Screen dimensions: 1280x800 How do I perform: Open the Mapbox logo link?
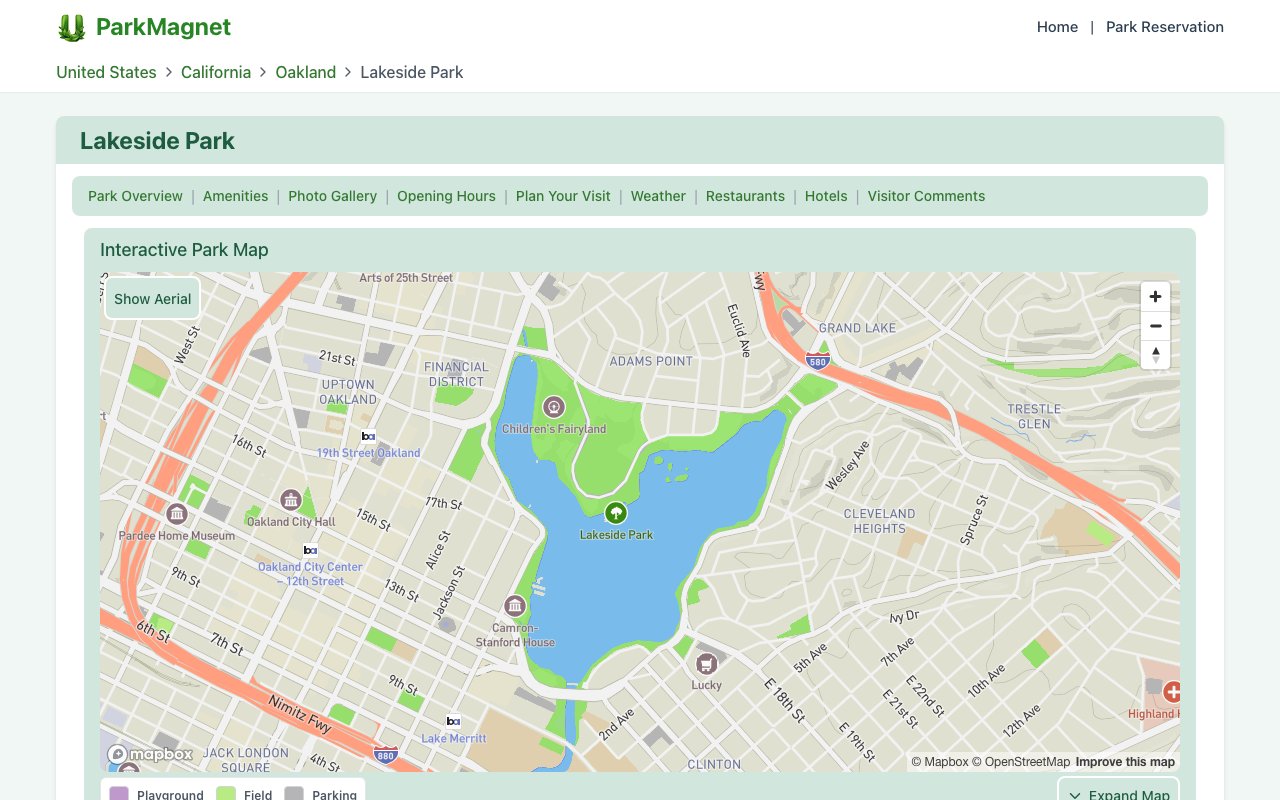pyautogui.click(x=150, y=754)
